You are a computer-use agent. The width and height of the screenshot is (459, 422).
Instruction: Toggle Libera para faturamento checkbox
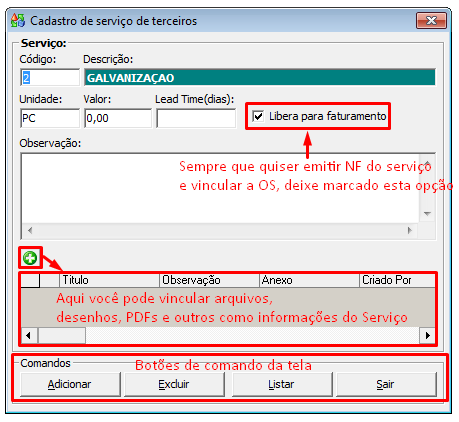click(258, 116)
